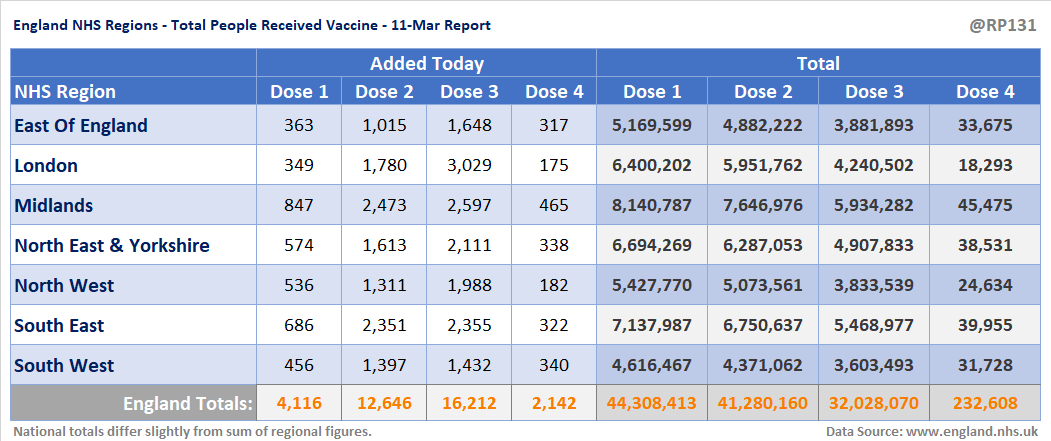Click the 'NHS Region' column header

[66, 92]
